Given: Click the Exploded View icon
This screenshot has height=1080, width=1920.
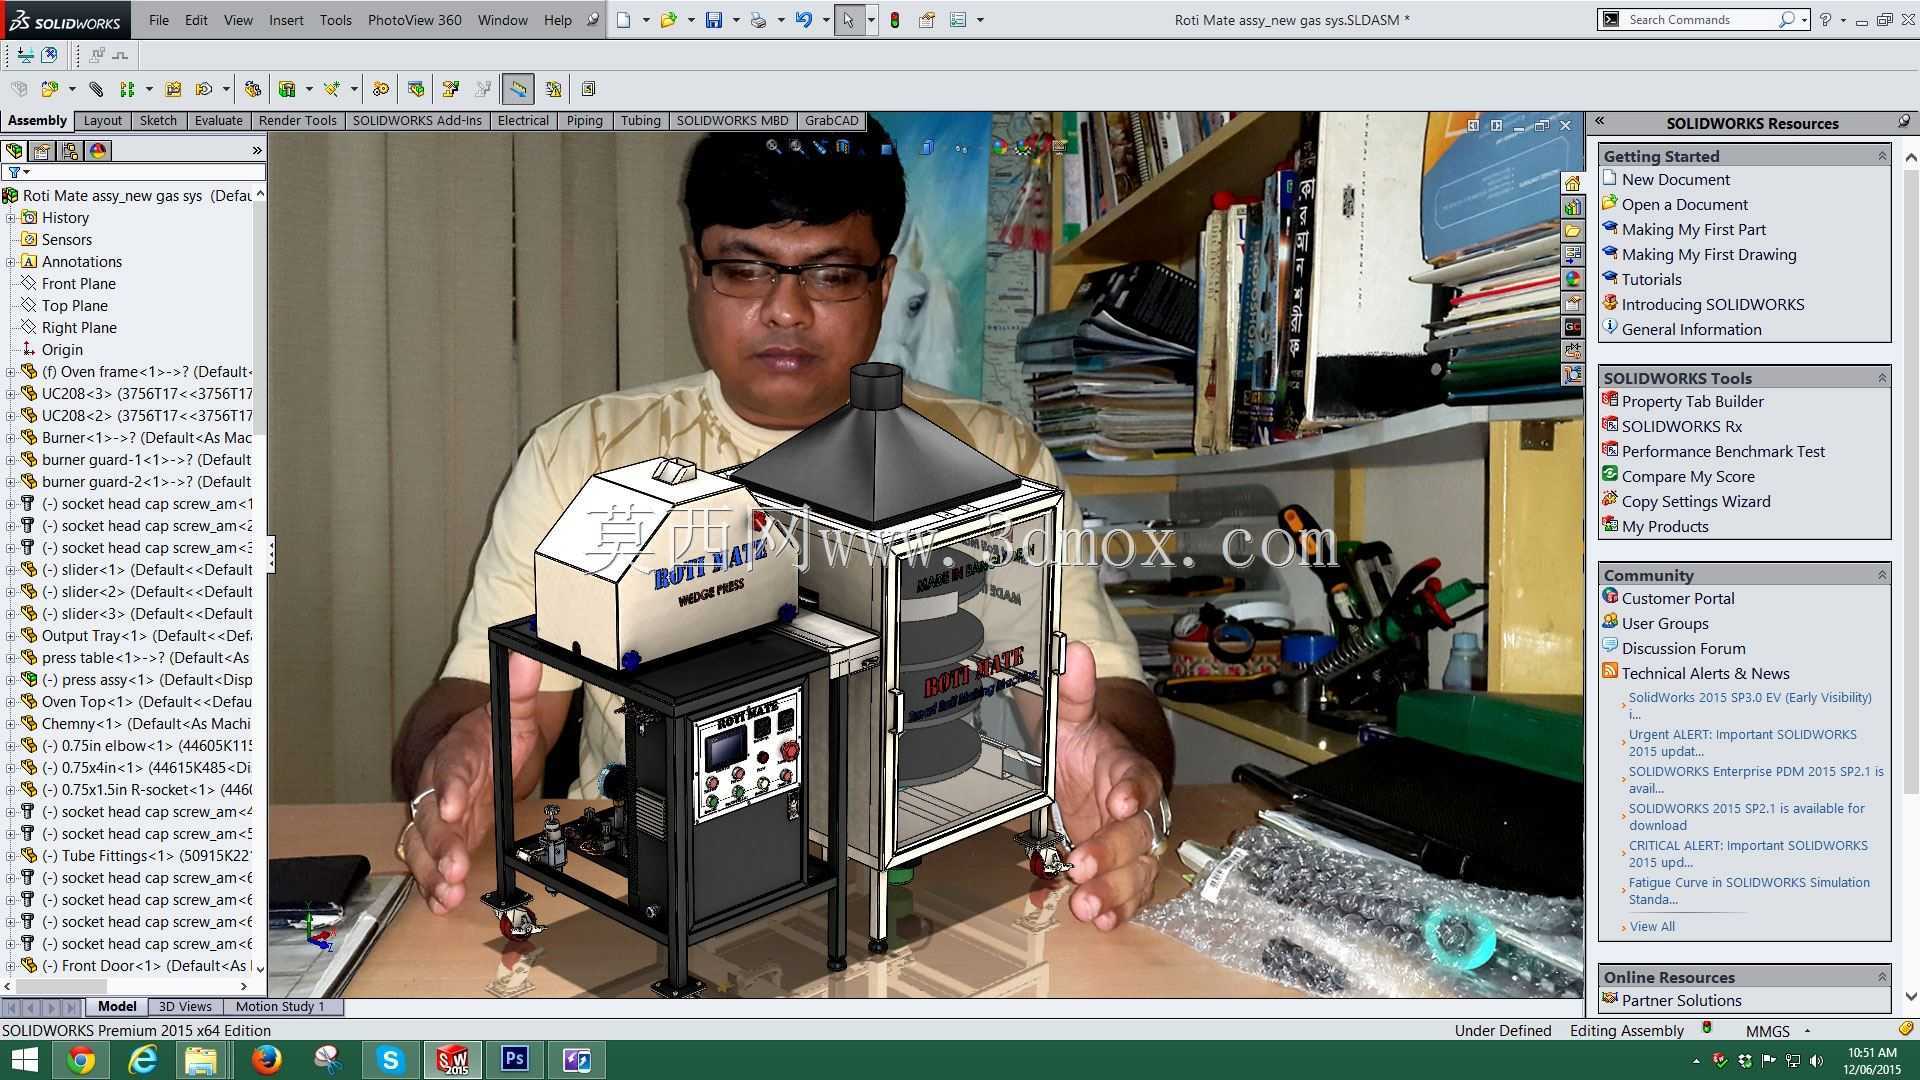Looking at the screenshot, I should pos(450,89).
